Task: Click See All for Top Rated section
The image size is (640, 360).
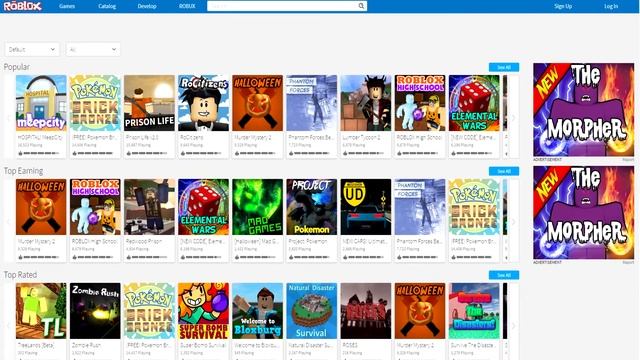Action: click(x=504, y=275)
